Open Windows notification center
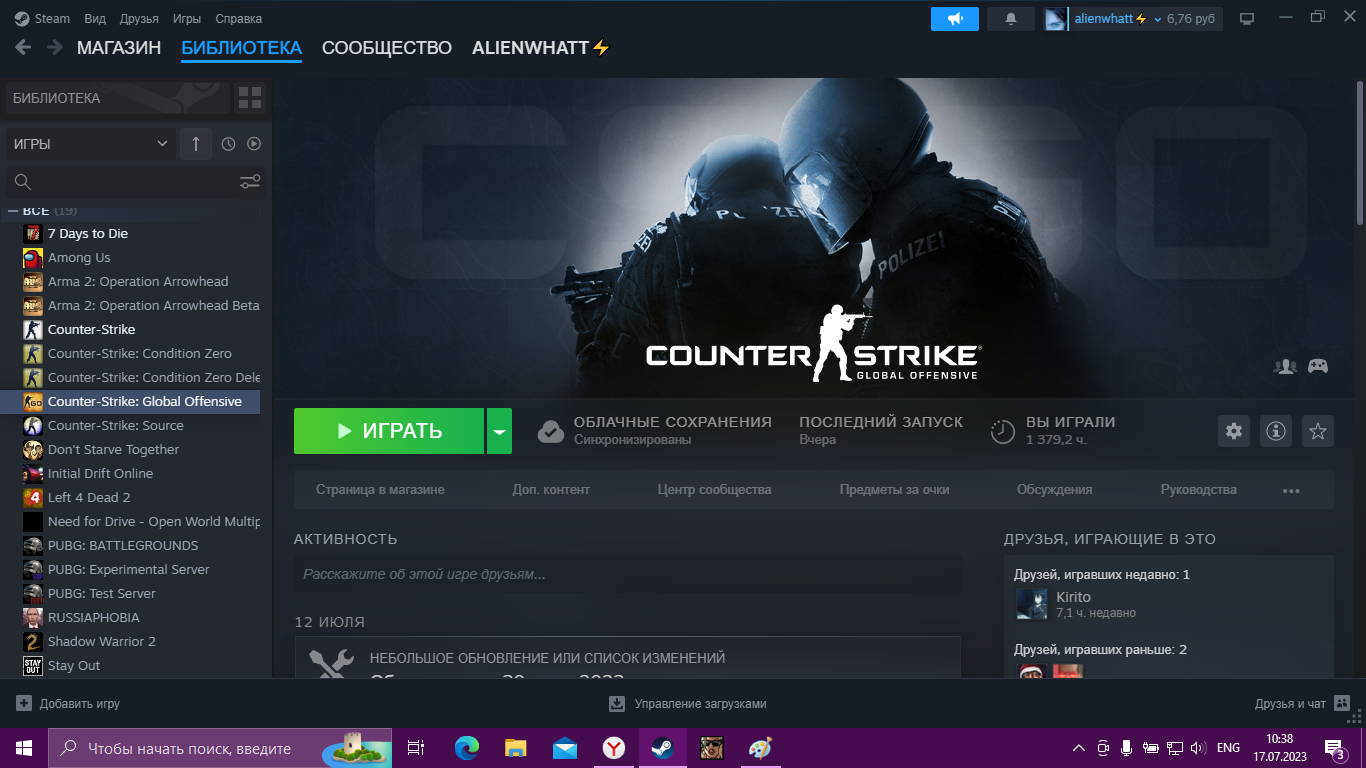 point(1334,747)
